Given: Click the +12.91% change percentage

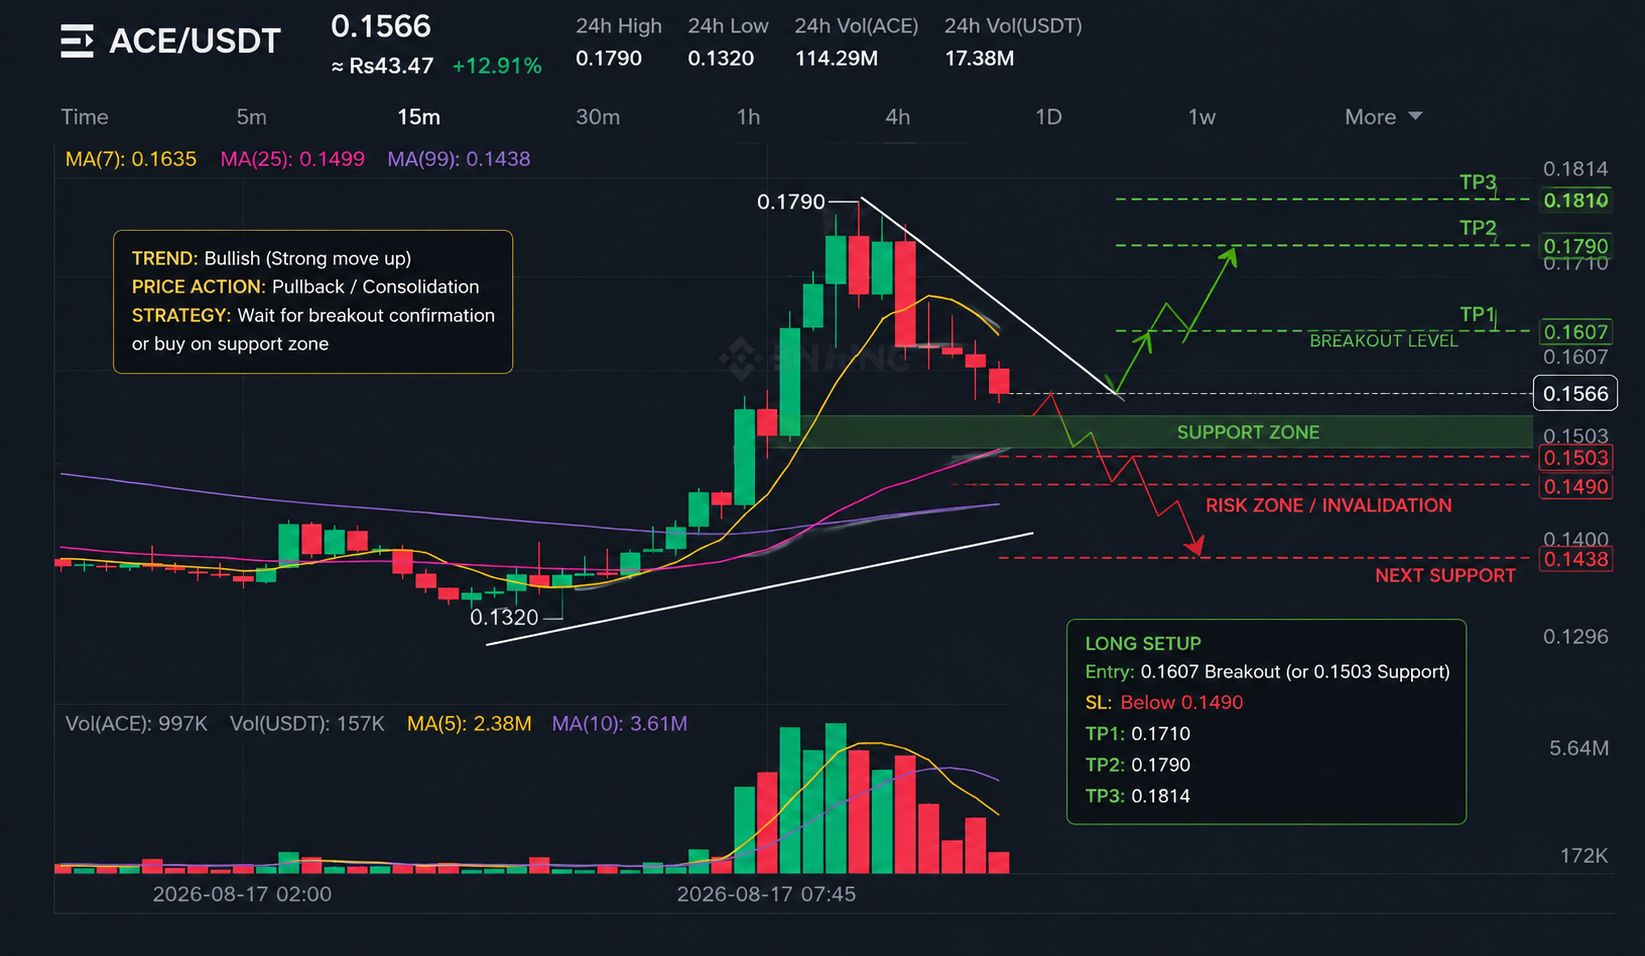Looking at the screenshot, I should (497, 66).
